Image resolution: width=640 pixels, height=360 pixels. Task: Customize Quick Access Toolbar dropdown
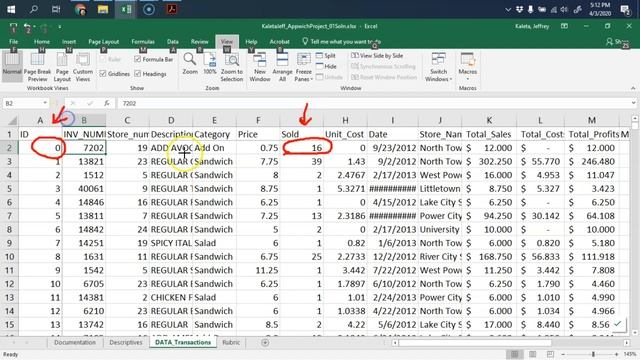(x=60, y=27)
